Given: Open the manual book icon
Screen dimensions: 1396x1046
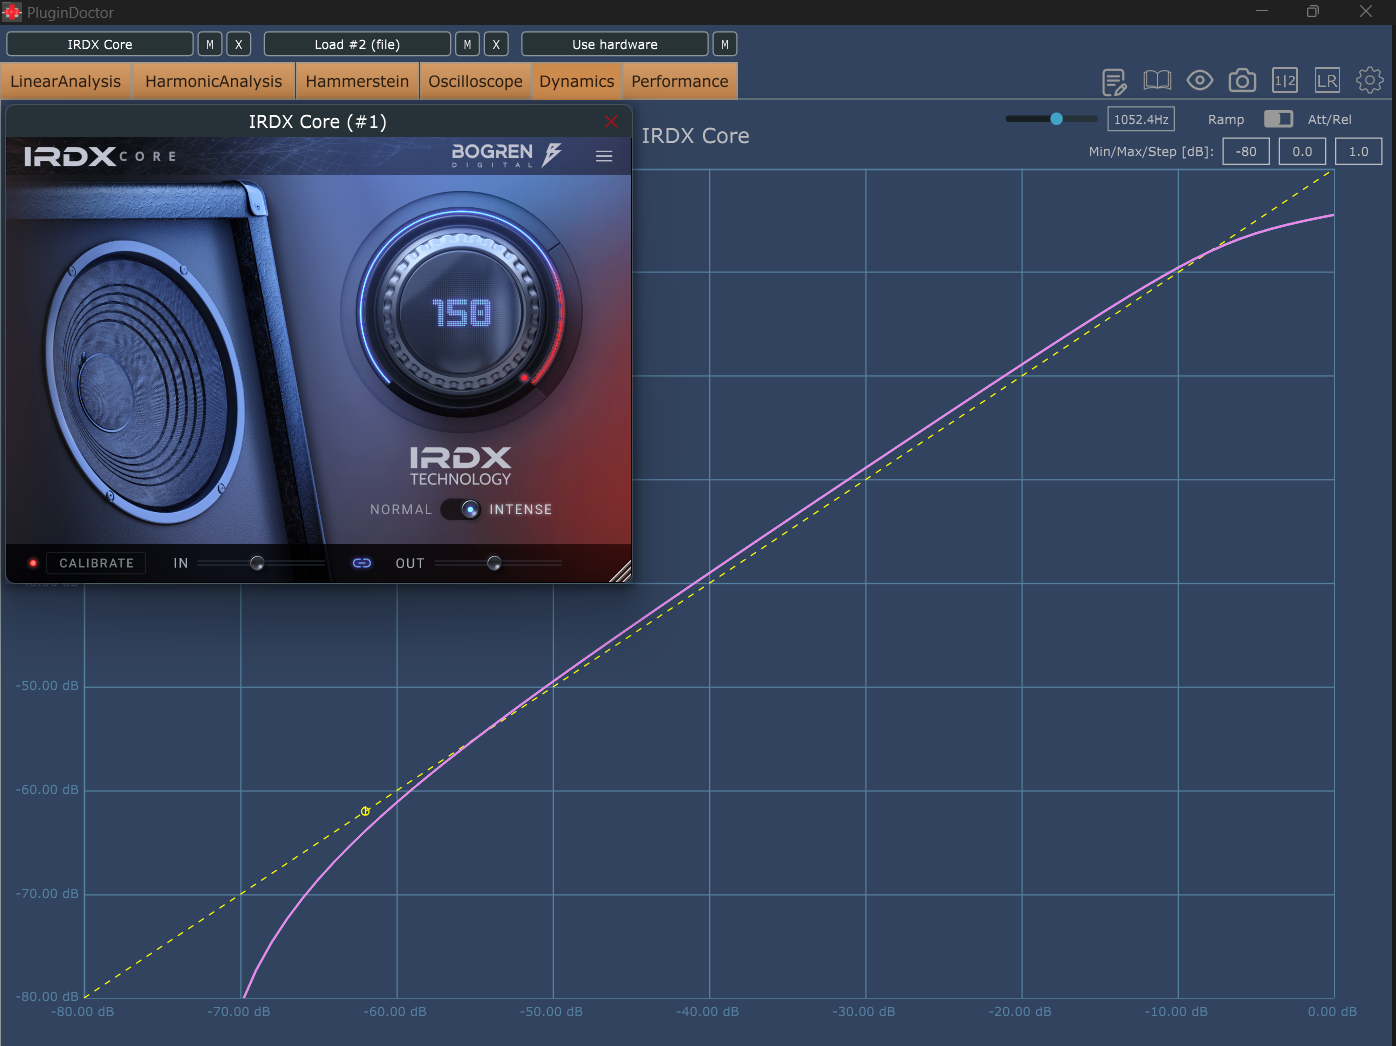Looking at the screenshot, I should pos(1157,81).
